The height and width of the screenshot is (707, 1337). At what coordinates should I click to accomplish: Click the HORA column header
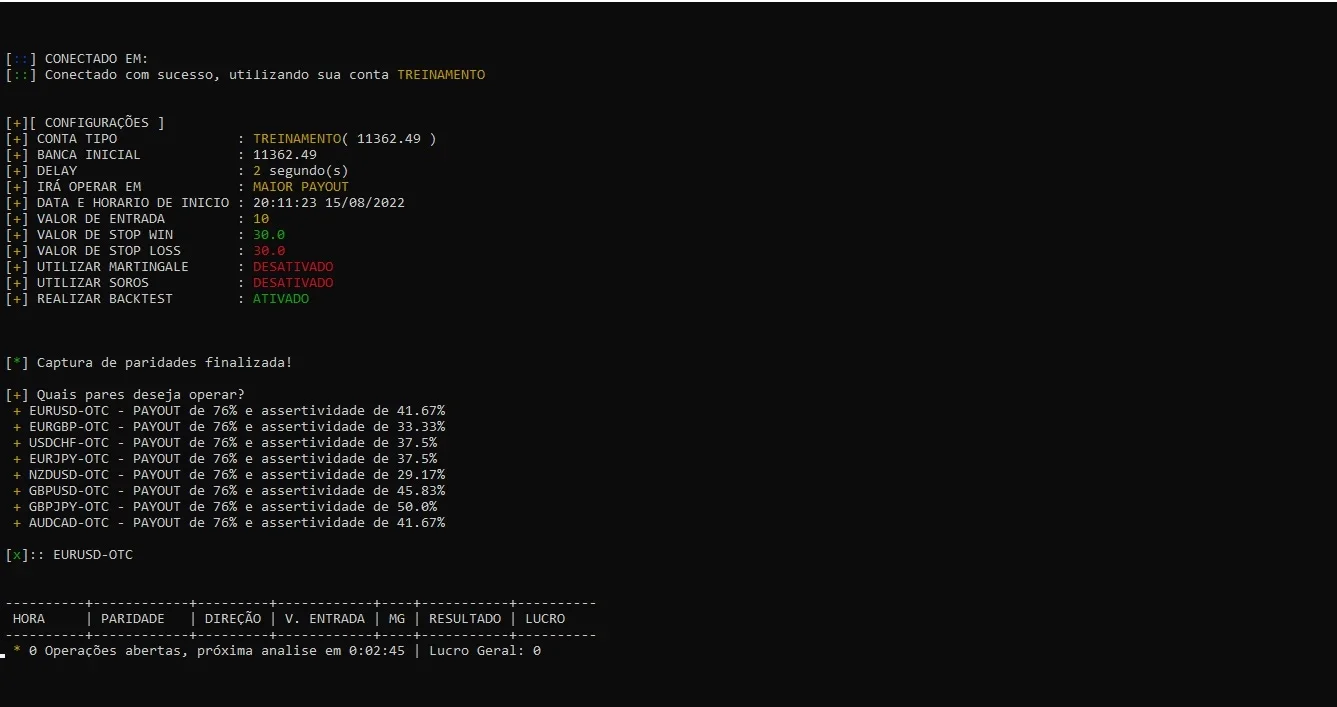coord(29,619)
